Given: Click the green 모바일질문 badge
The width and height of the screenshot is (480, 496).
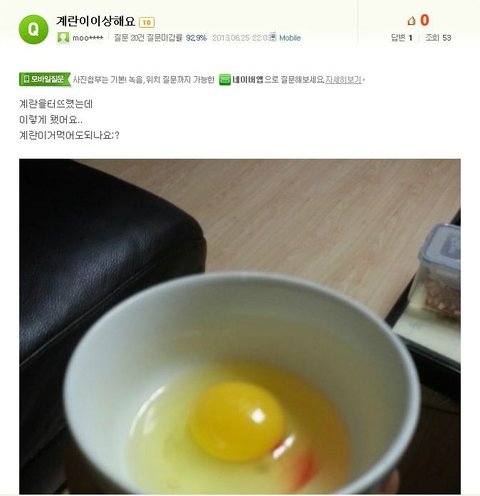Looking at the screenshot, I should 45,79.
